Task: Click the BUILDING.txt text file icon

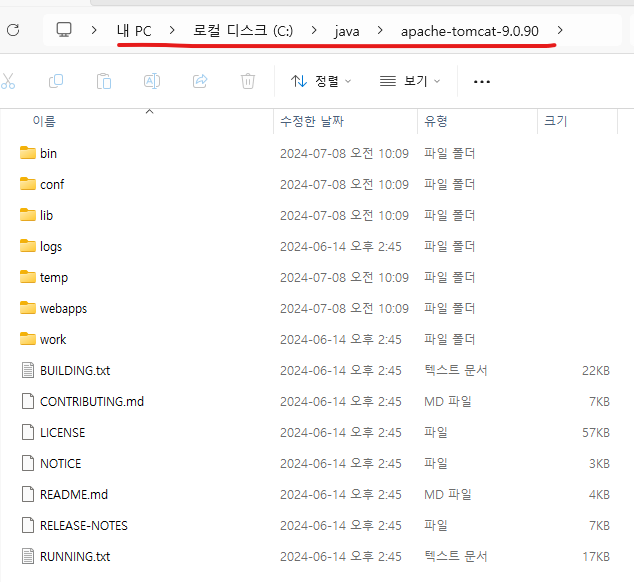Action: pos(28,370)
